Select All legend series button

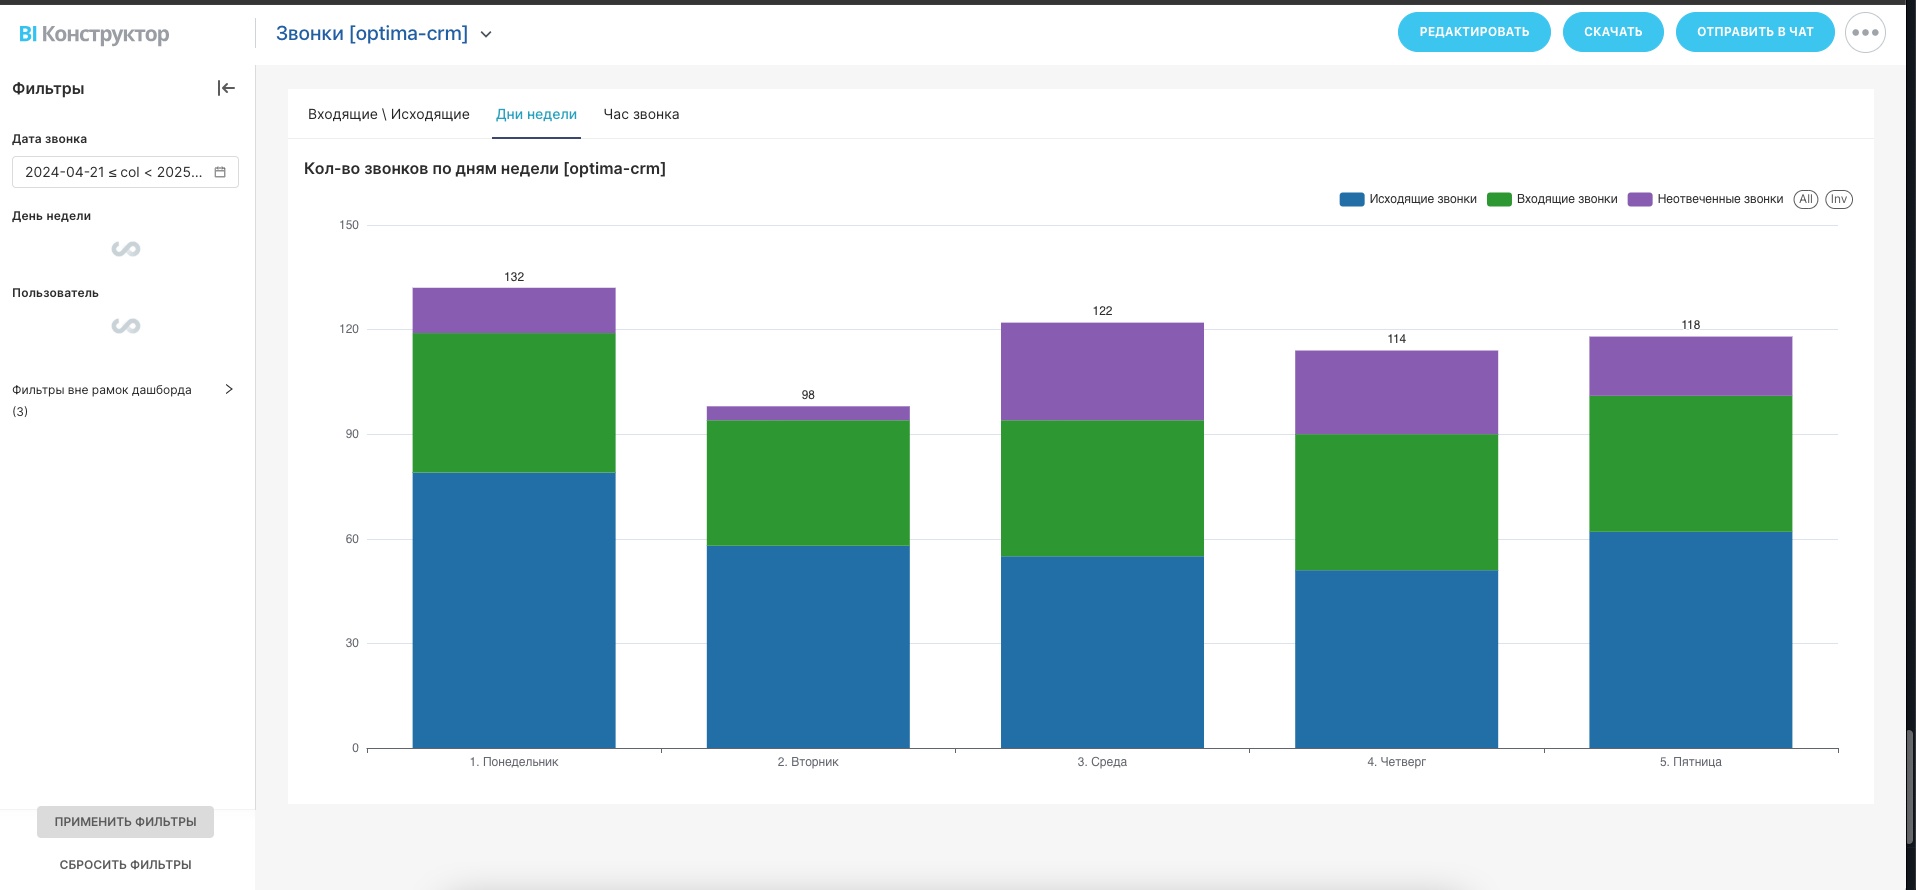pyautogui.click(x=1805, y=199)
